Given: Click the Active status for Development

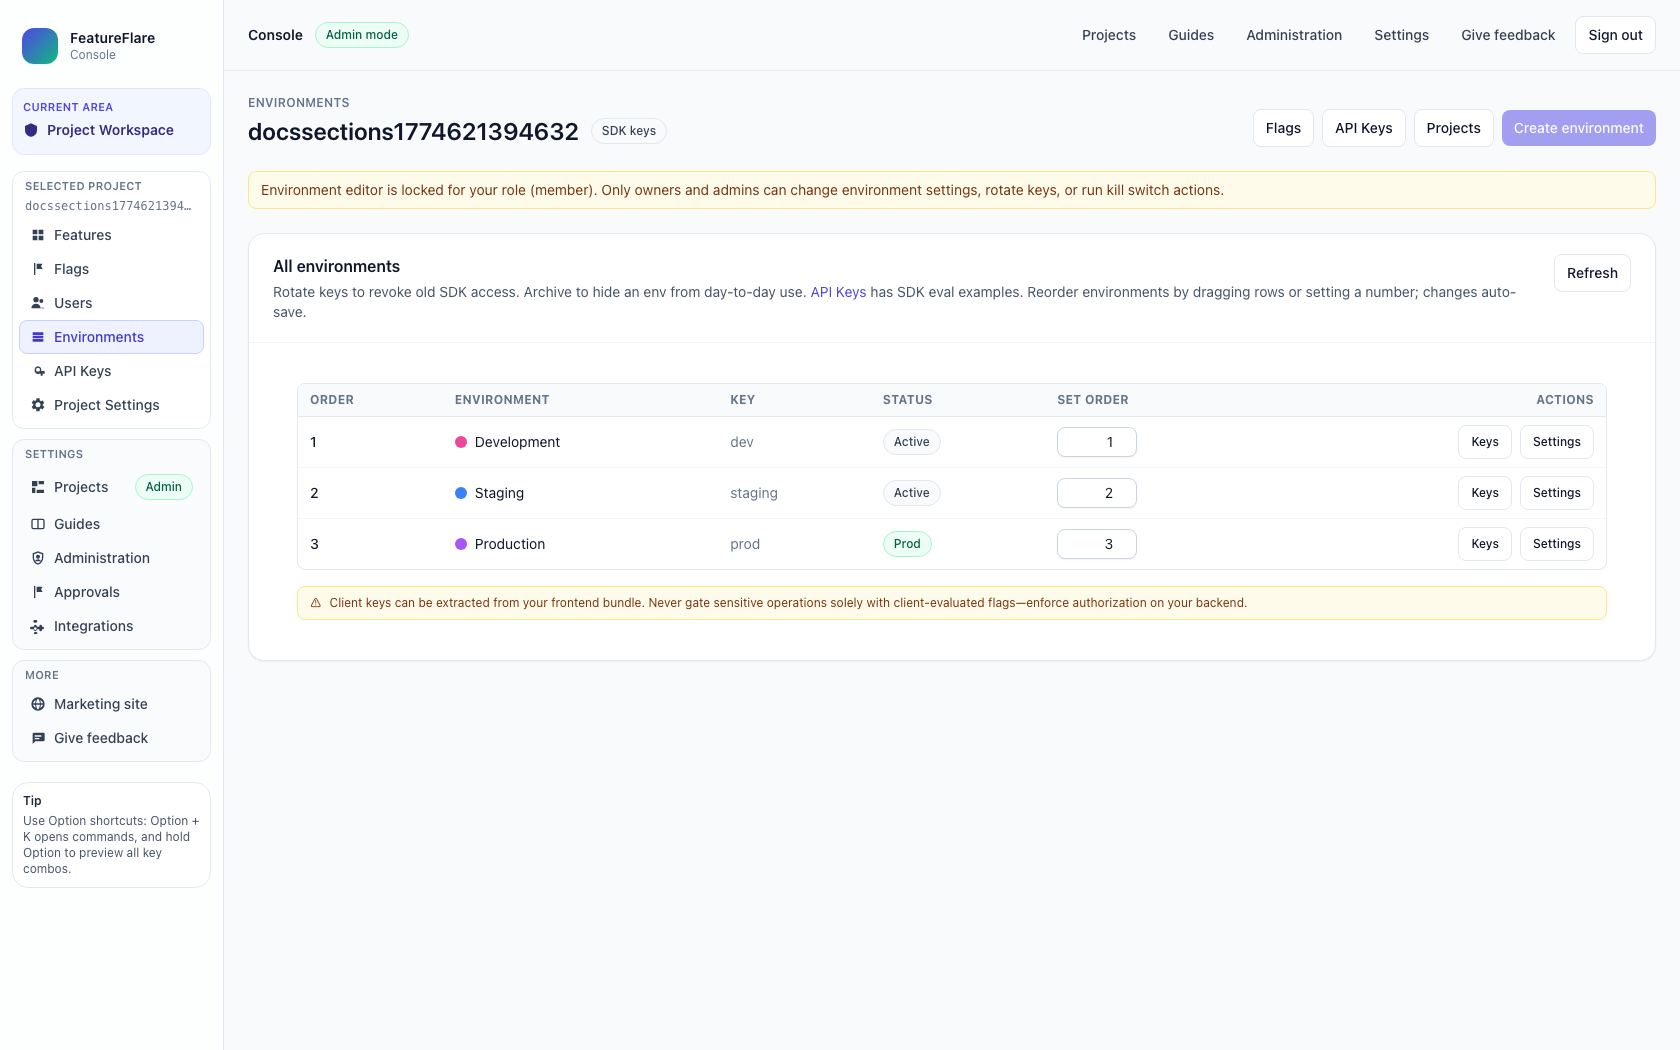Looking at the screenshot, I should 912,442.
